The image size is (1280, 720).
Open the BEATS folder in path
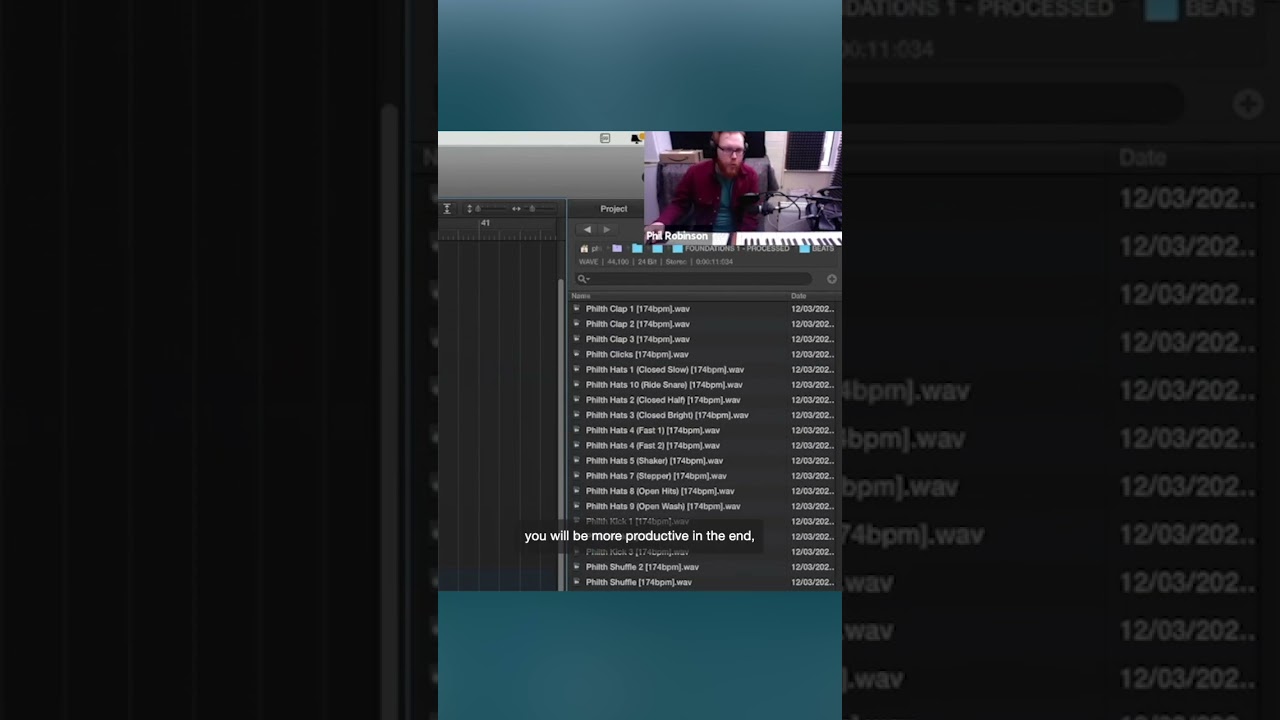[x=817, y=248]
